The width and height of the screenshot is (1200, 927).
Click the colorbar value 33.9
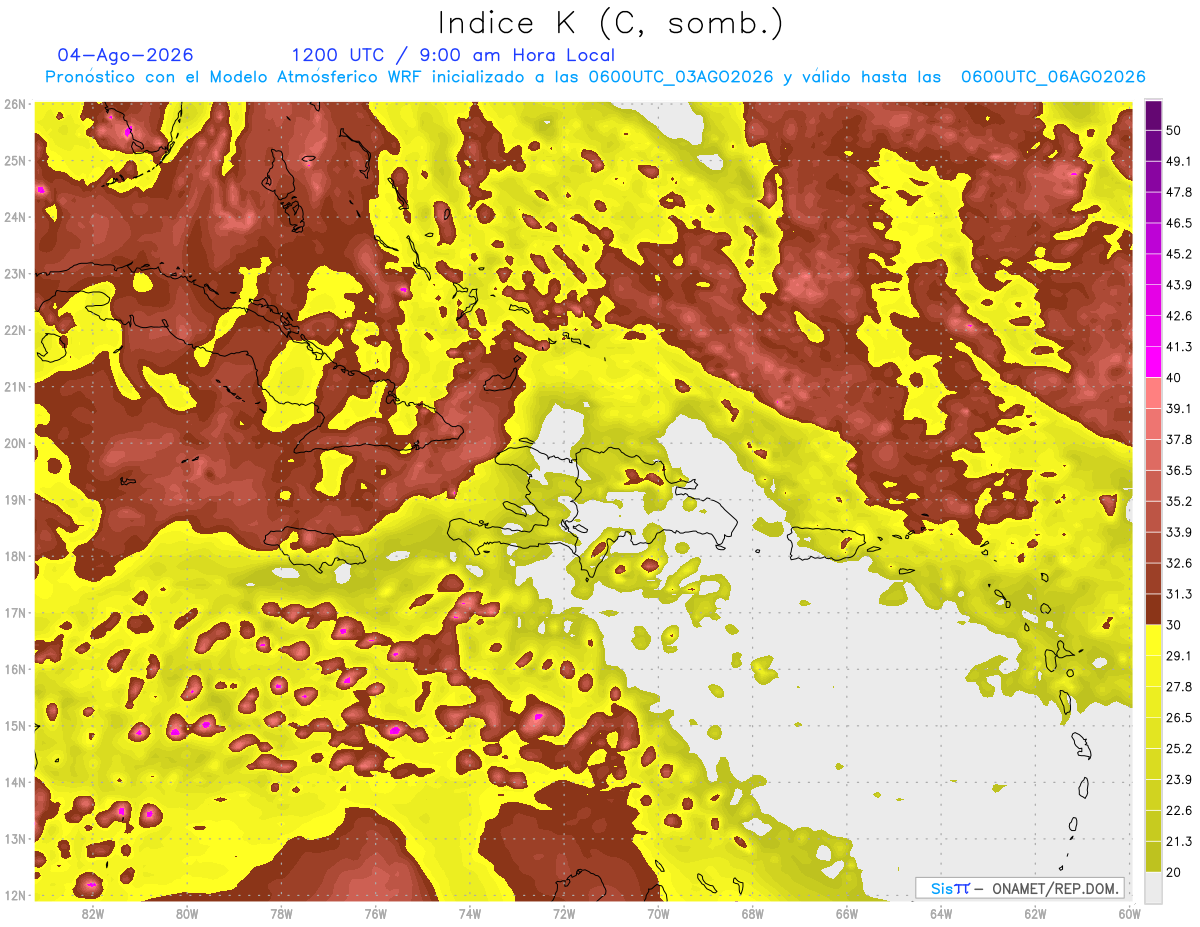pyautogui.click(x=1179, y=532)
